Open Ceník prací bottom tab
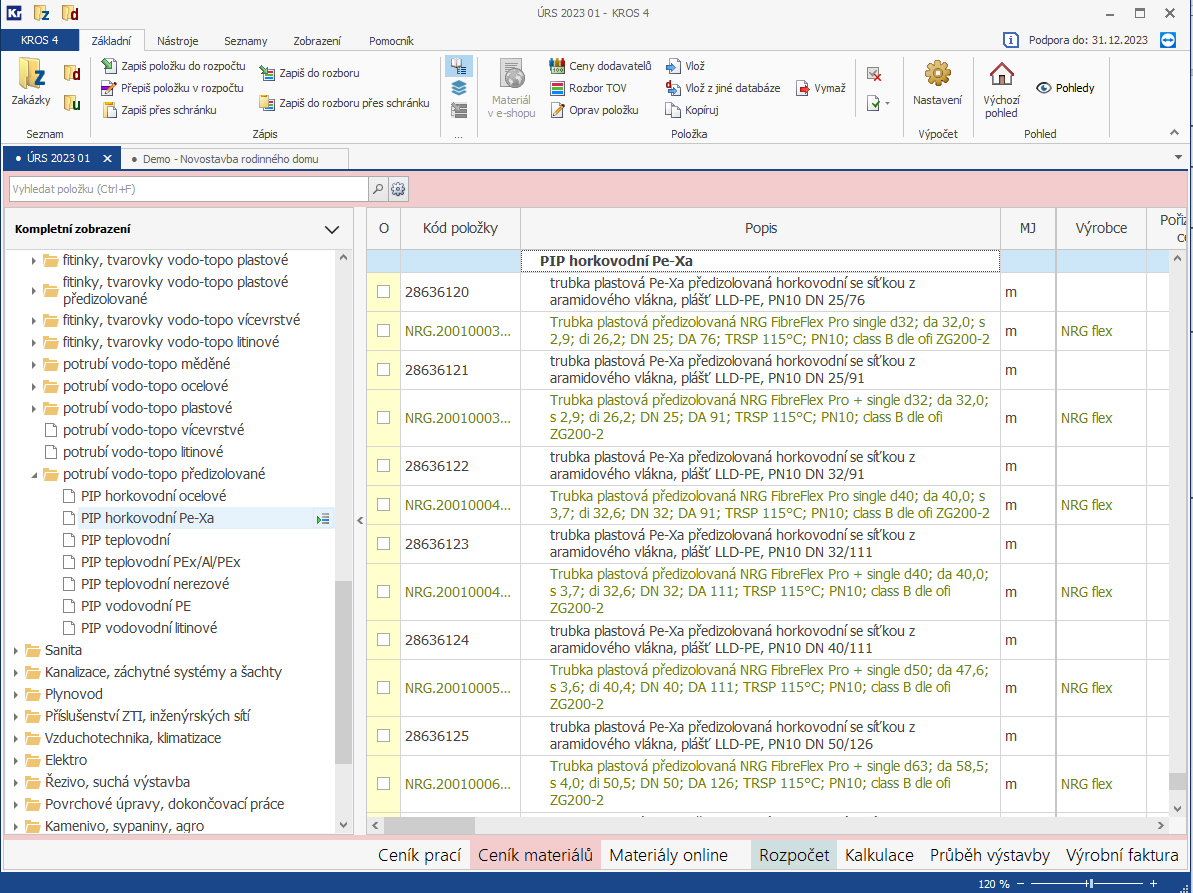 [x=419, y=856]
